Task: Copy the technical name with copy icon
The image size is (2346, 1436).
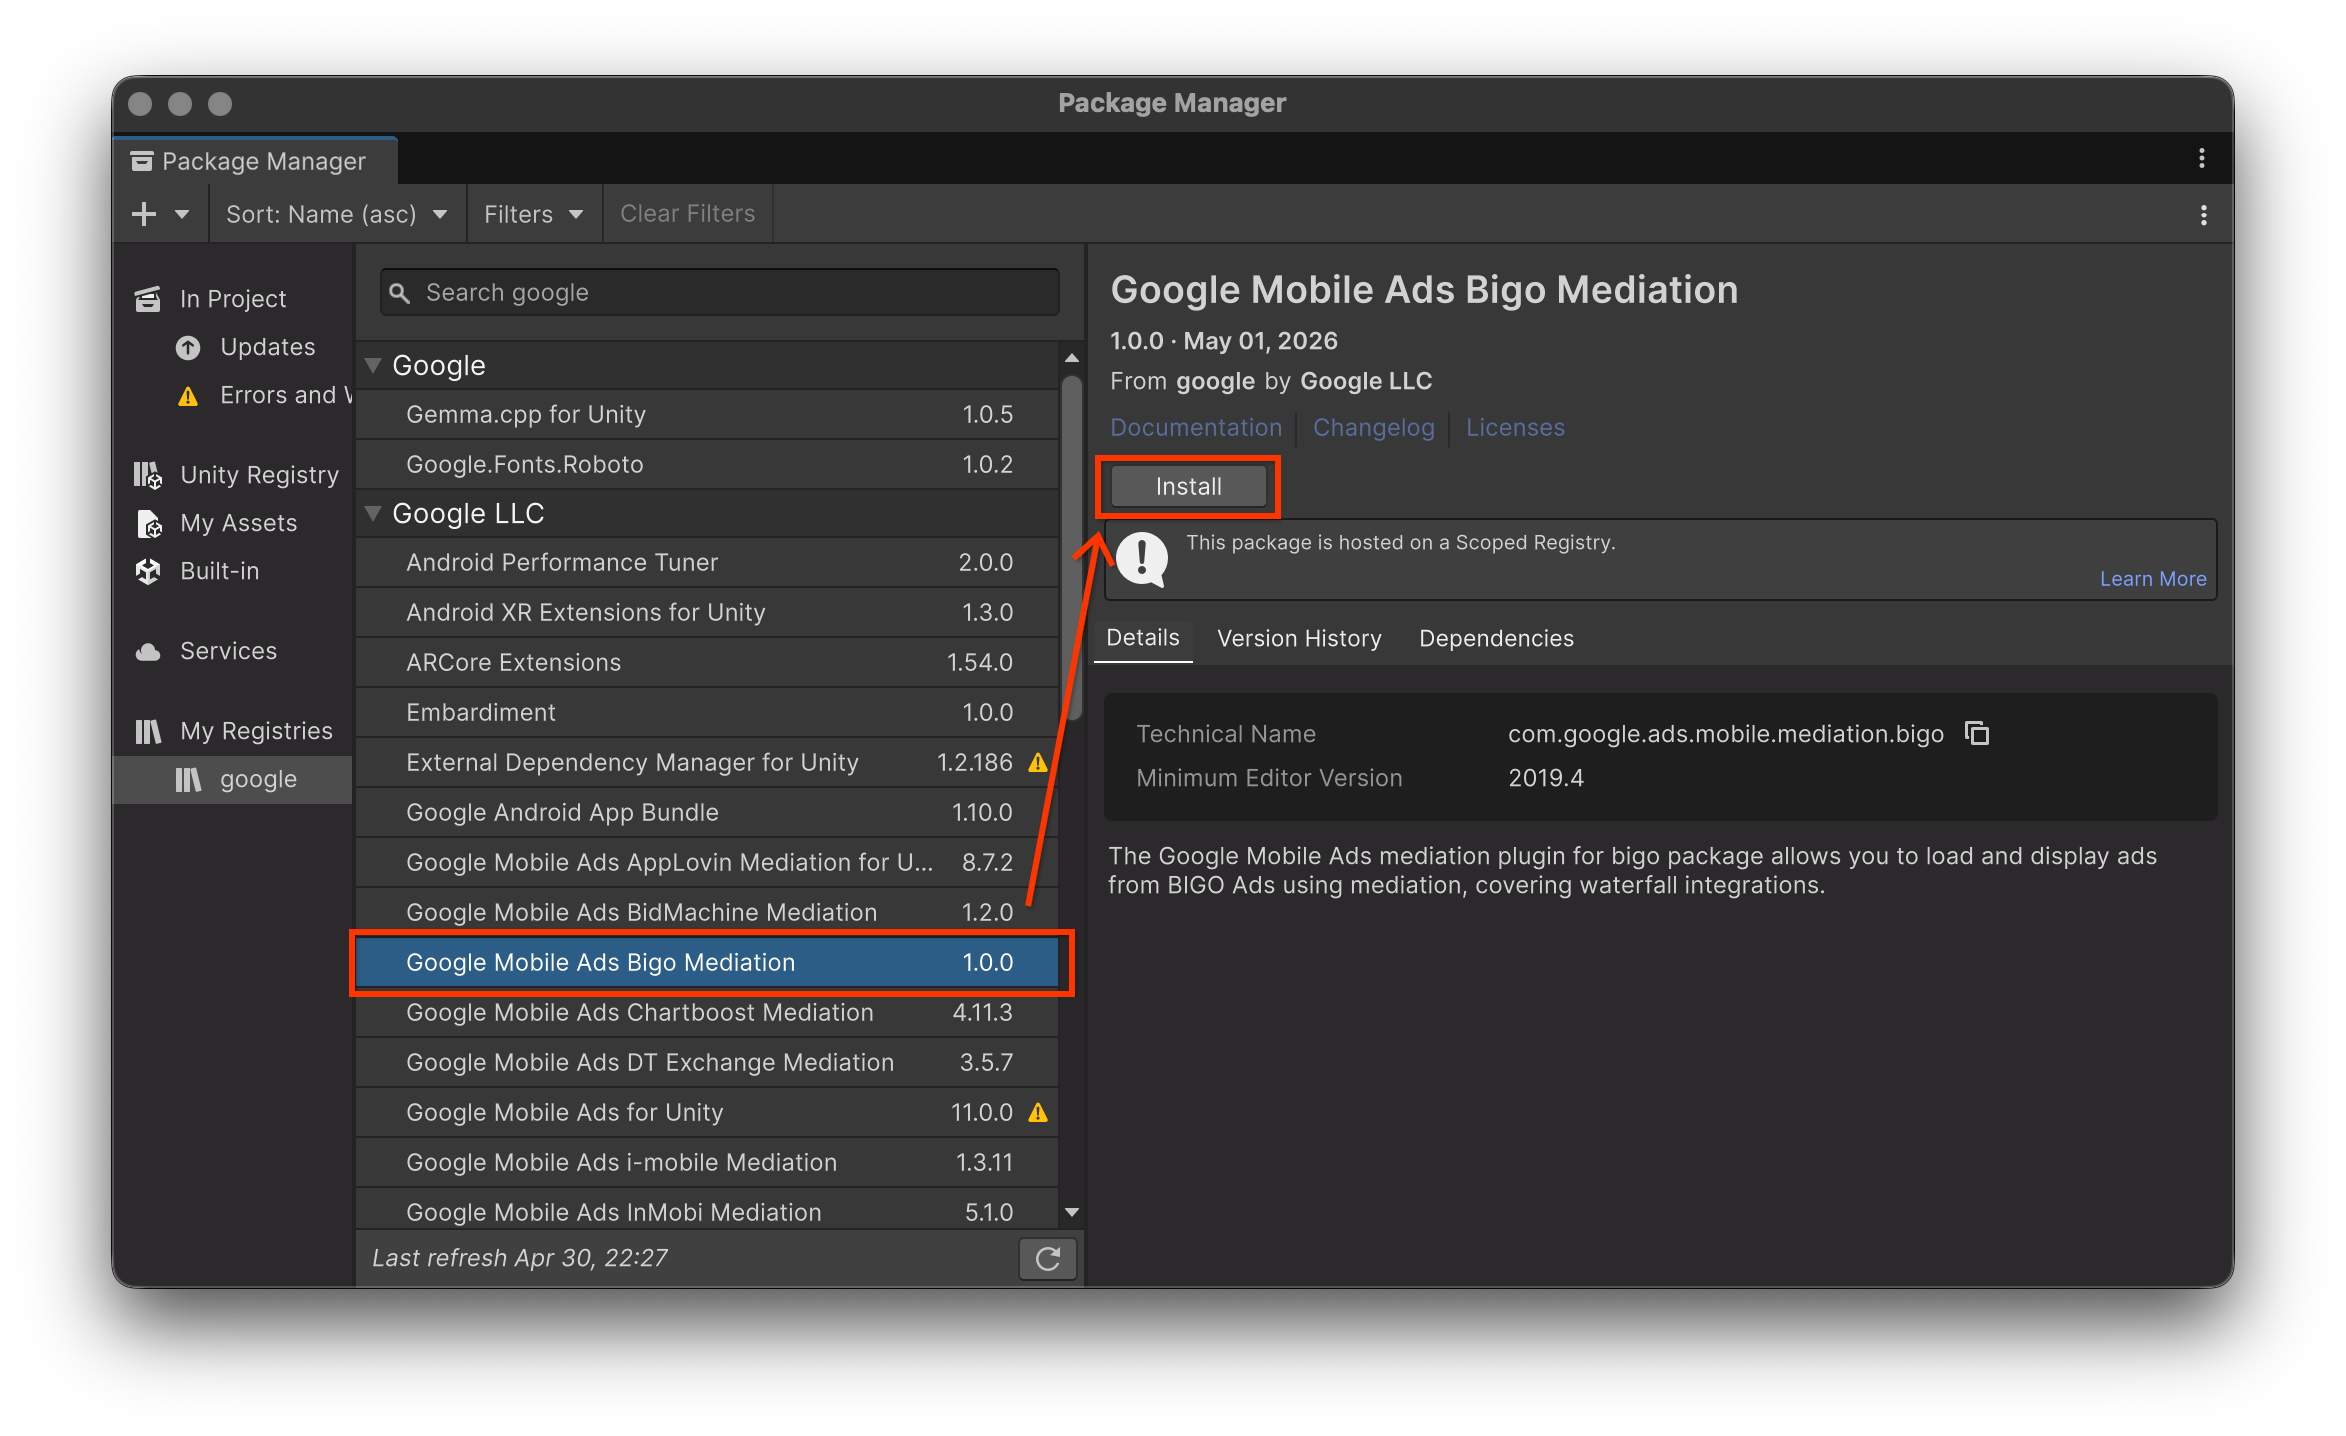Action: point(1976,733)
